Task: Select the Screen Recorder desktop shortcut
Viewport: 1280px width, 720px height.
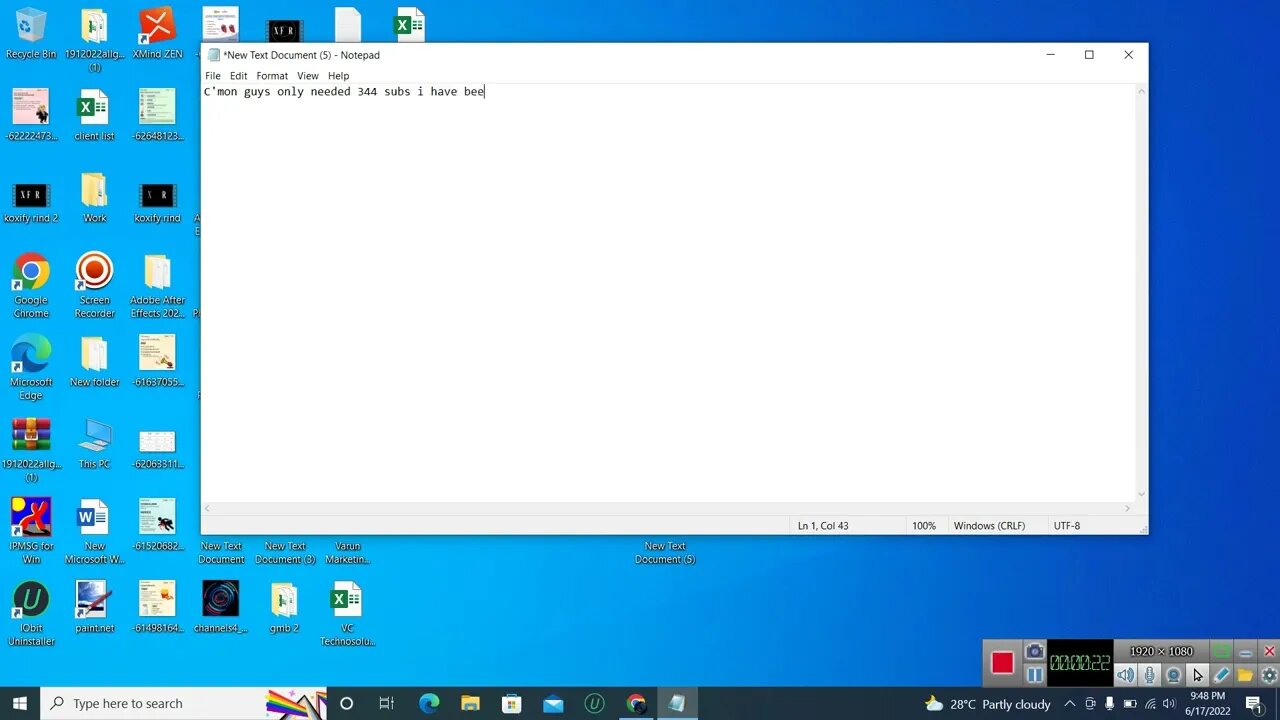Action: [x=94, y=285]
